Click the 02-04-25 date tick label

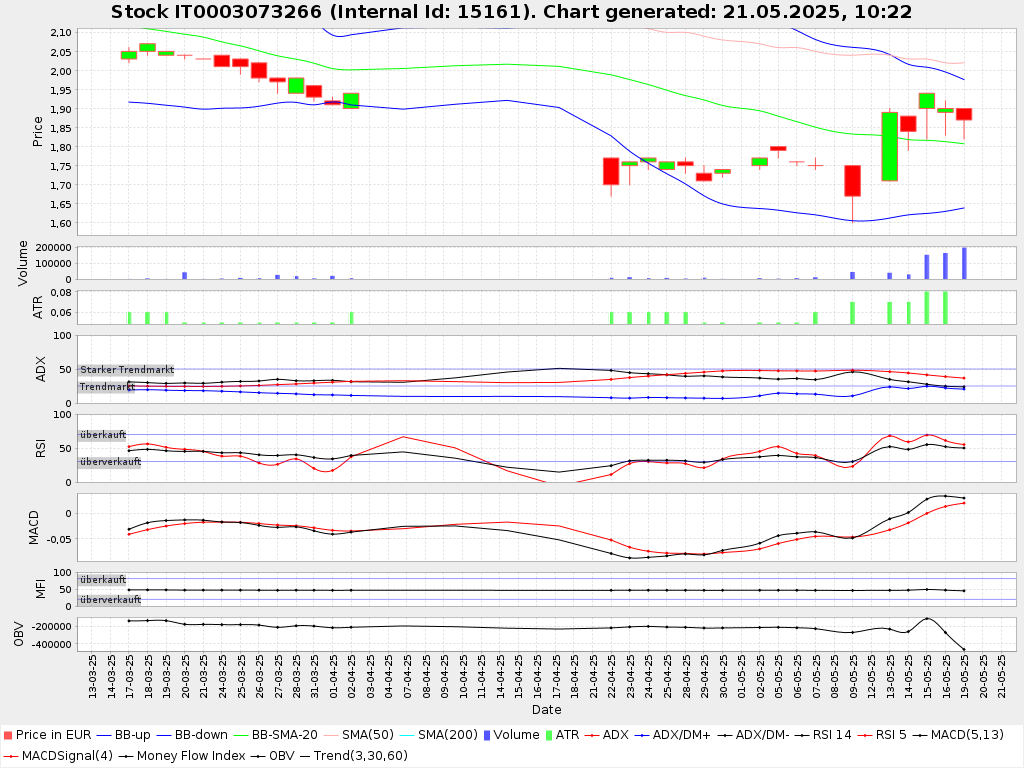[x=352, y=677]
